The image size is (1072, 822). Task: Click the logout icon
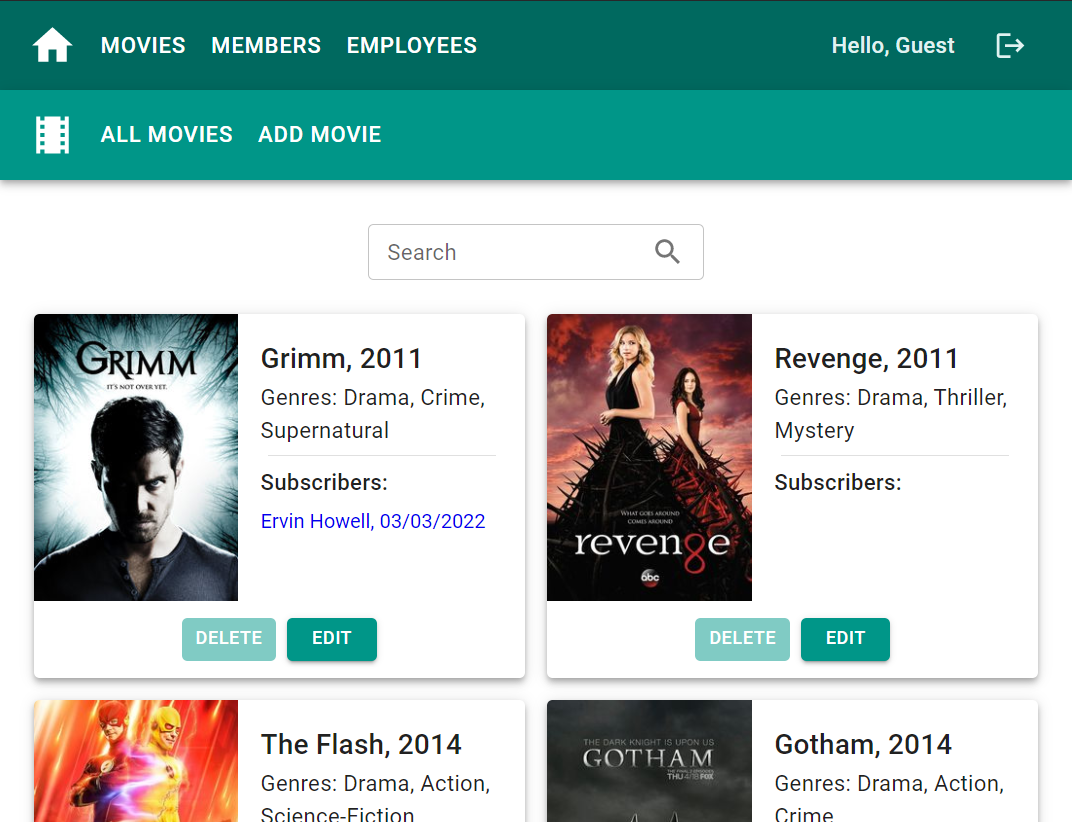click(x=1010, y=46)
